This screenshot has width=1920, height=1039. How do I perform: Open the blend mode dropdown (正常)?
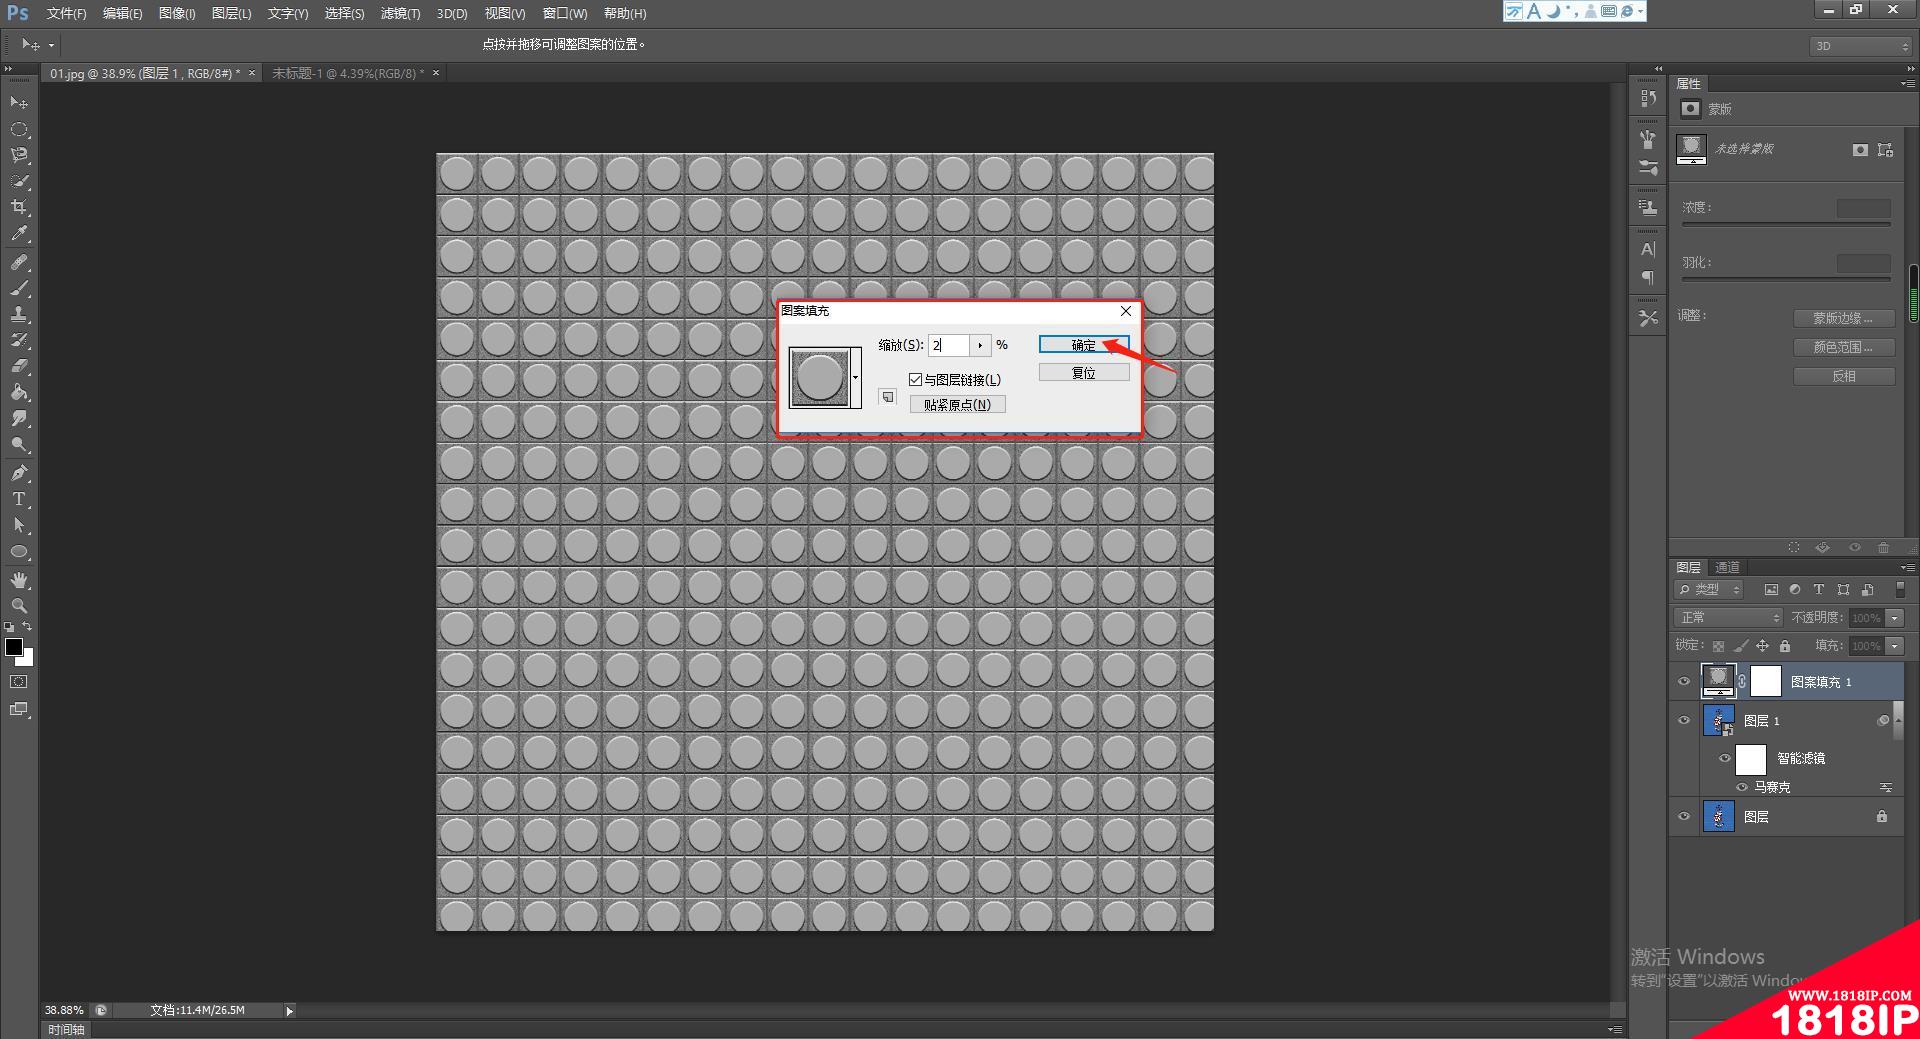click(x=1728, y=617)
